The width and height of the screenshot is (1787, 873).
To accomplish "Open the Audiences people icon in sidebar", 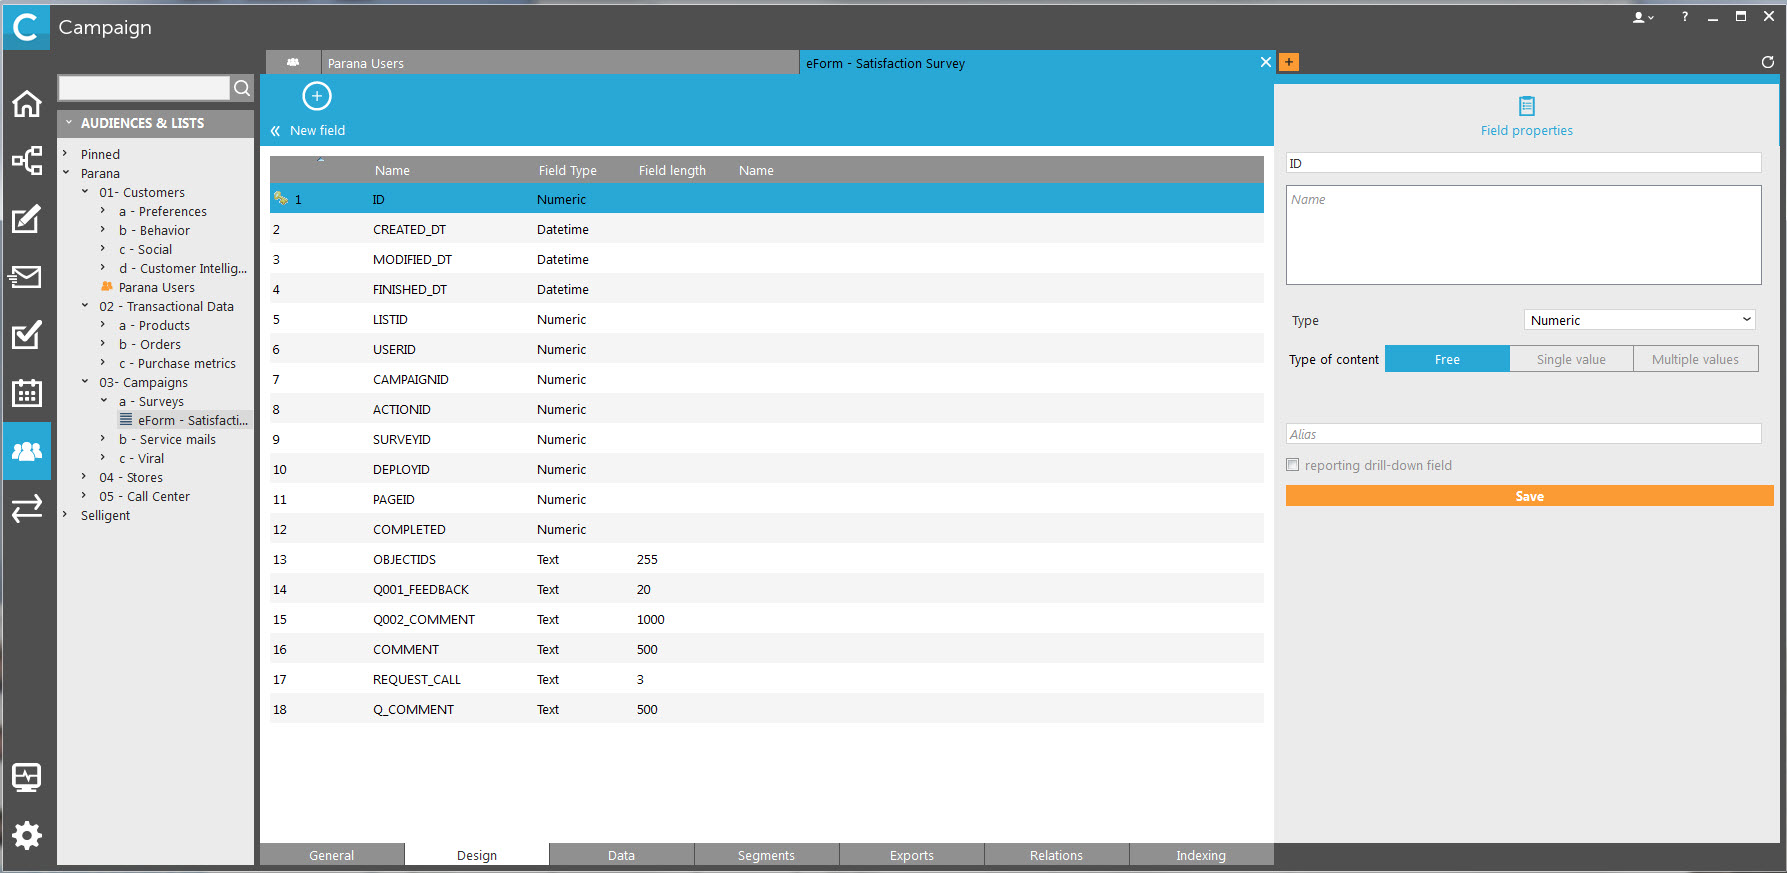I will (27, 451).
